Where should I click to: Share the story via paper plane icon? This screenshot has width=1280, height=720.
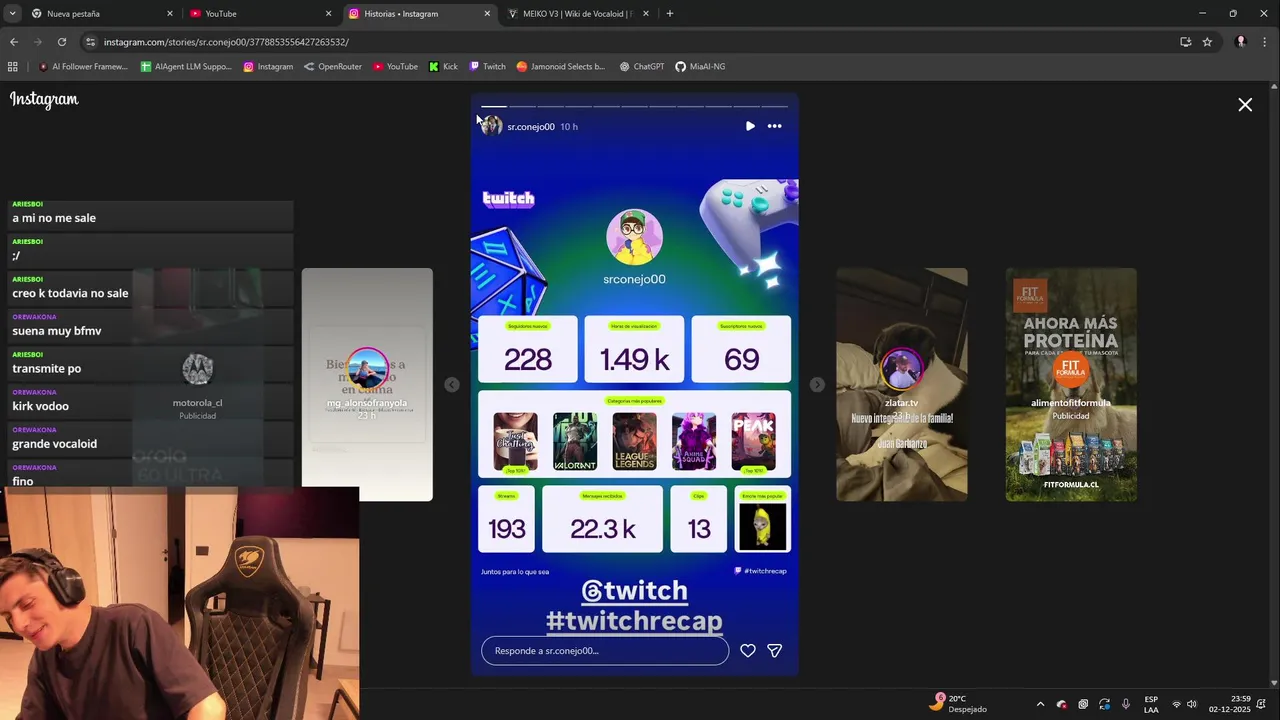pyautogui.click(x=774, y=650)
